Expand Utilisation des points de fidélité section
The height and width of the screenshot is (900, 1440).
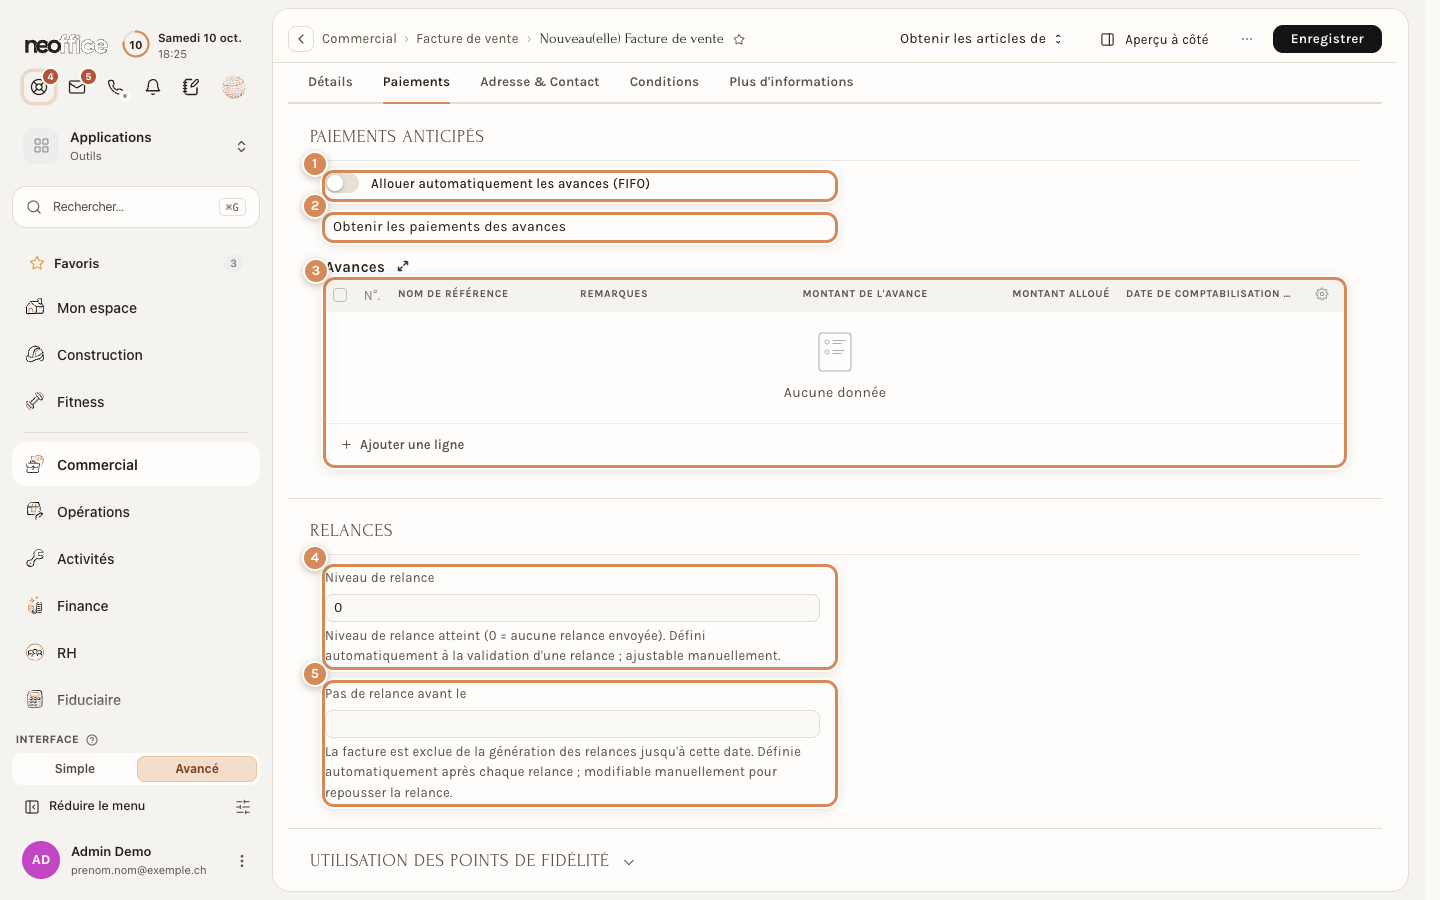pos(629,861)
